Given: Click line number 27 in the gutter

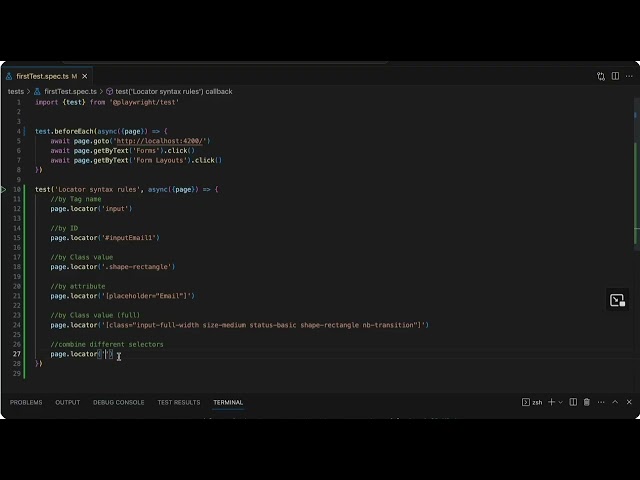Looking at the screenshot, I should pyautogui.click(x=17, y=354).
